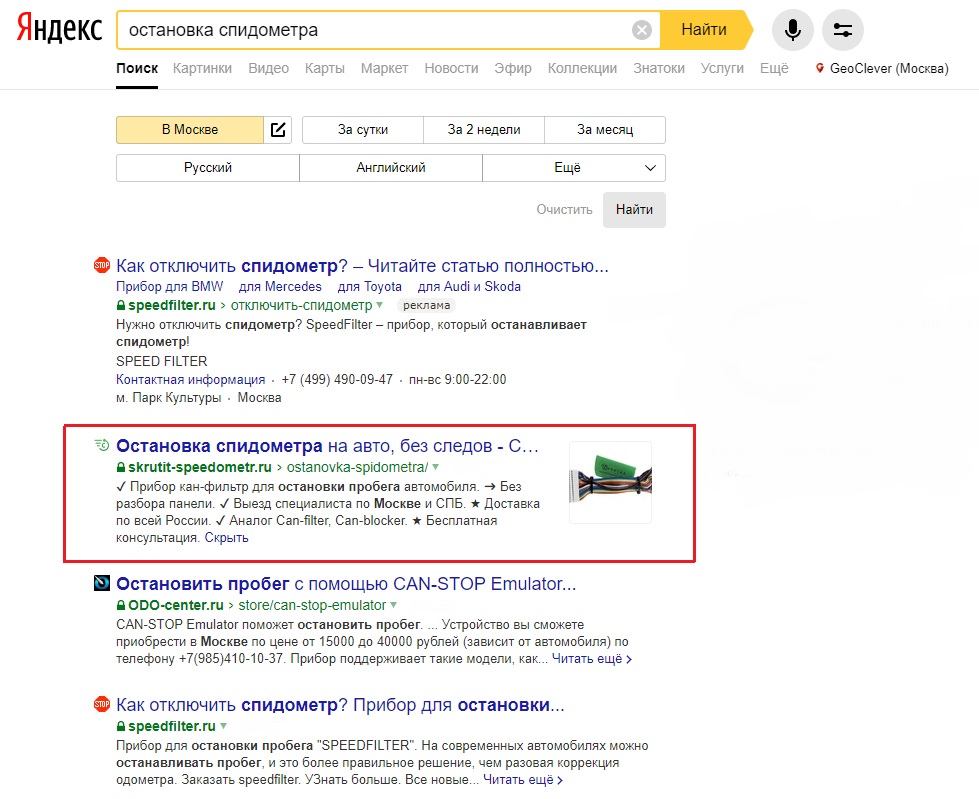Click lock icon beside skrutit-speedometr.ru

[121, 468]
